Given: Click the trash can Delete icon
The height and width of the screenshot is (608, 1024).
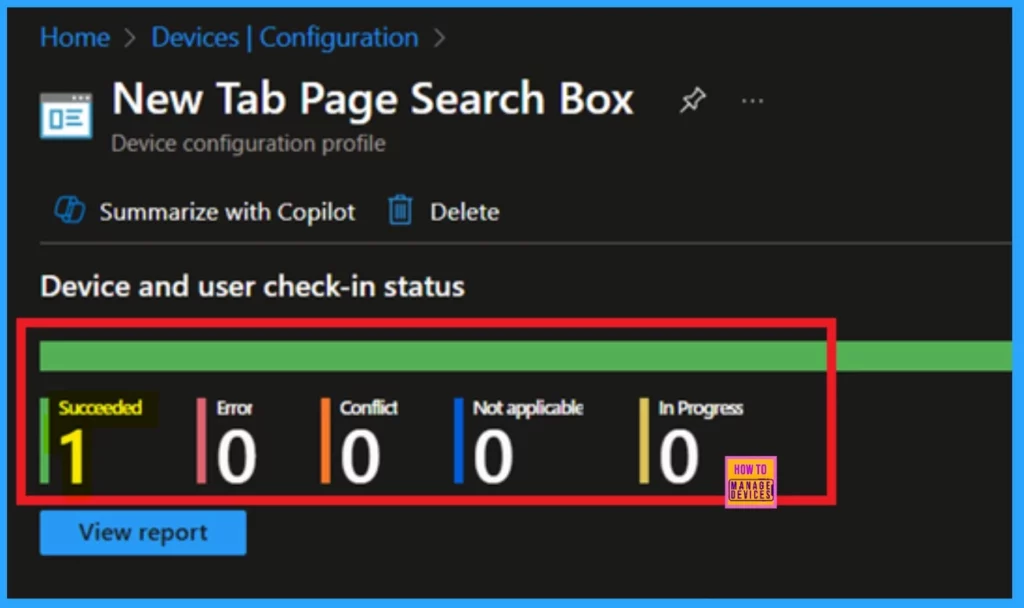Looking at the screenshot, I should pyautogui.click(x=400, y=210).
